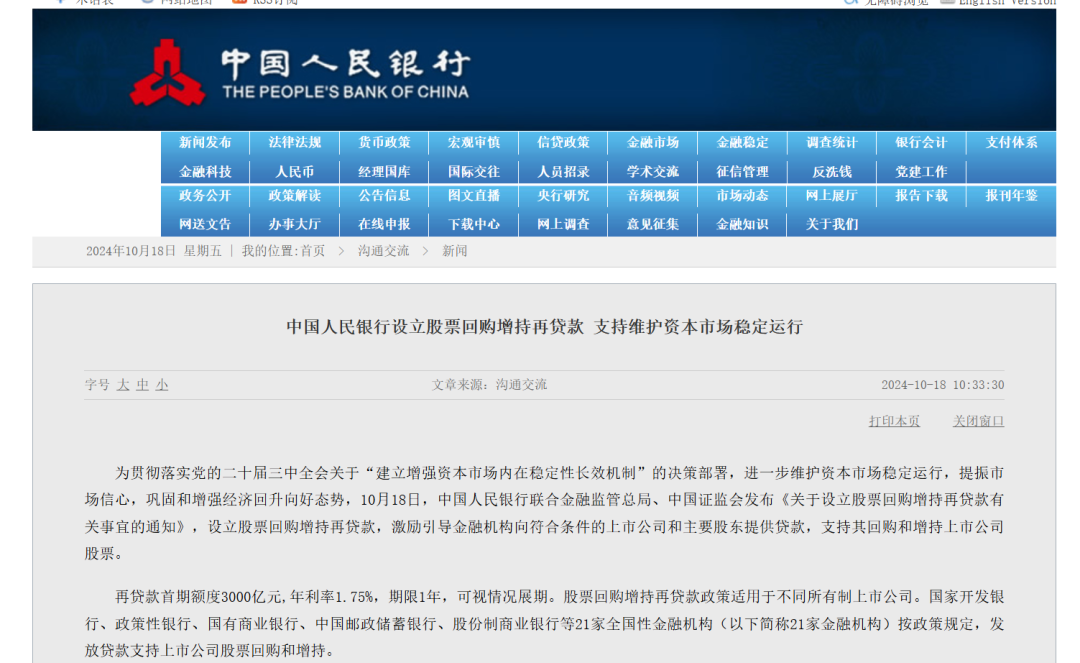Select 征信管理 menu item

pyautogui.click(x=742, y=171)
